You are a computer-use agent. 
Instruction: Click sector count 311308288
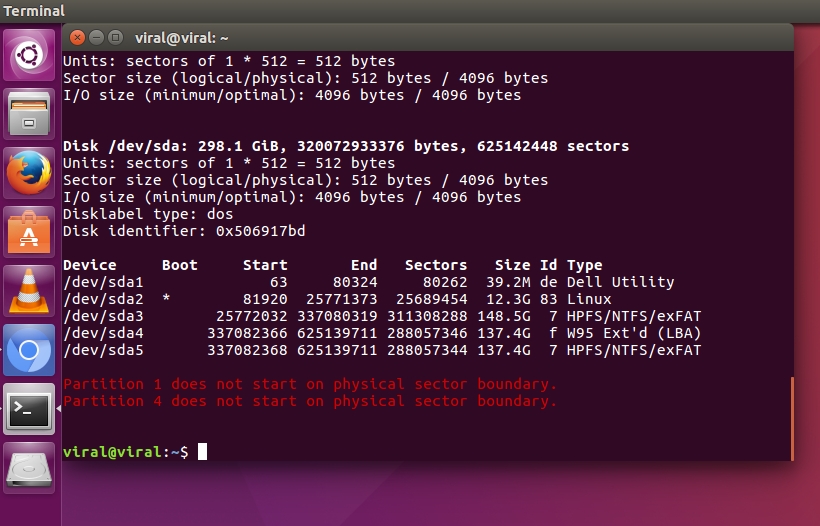point(427,316)
